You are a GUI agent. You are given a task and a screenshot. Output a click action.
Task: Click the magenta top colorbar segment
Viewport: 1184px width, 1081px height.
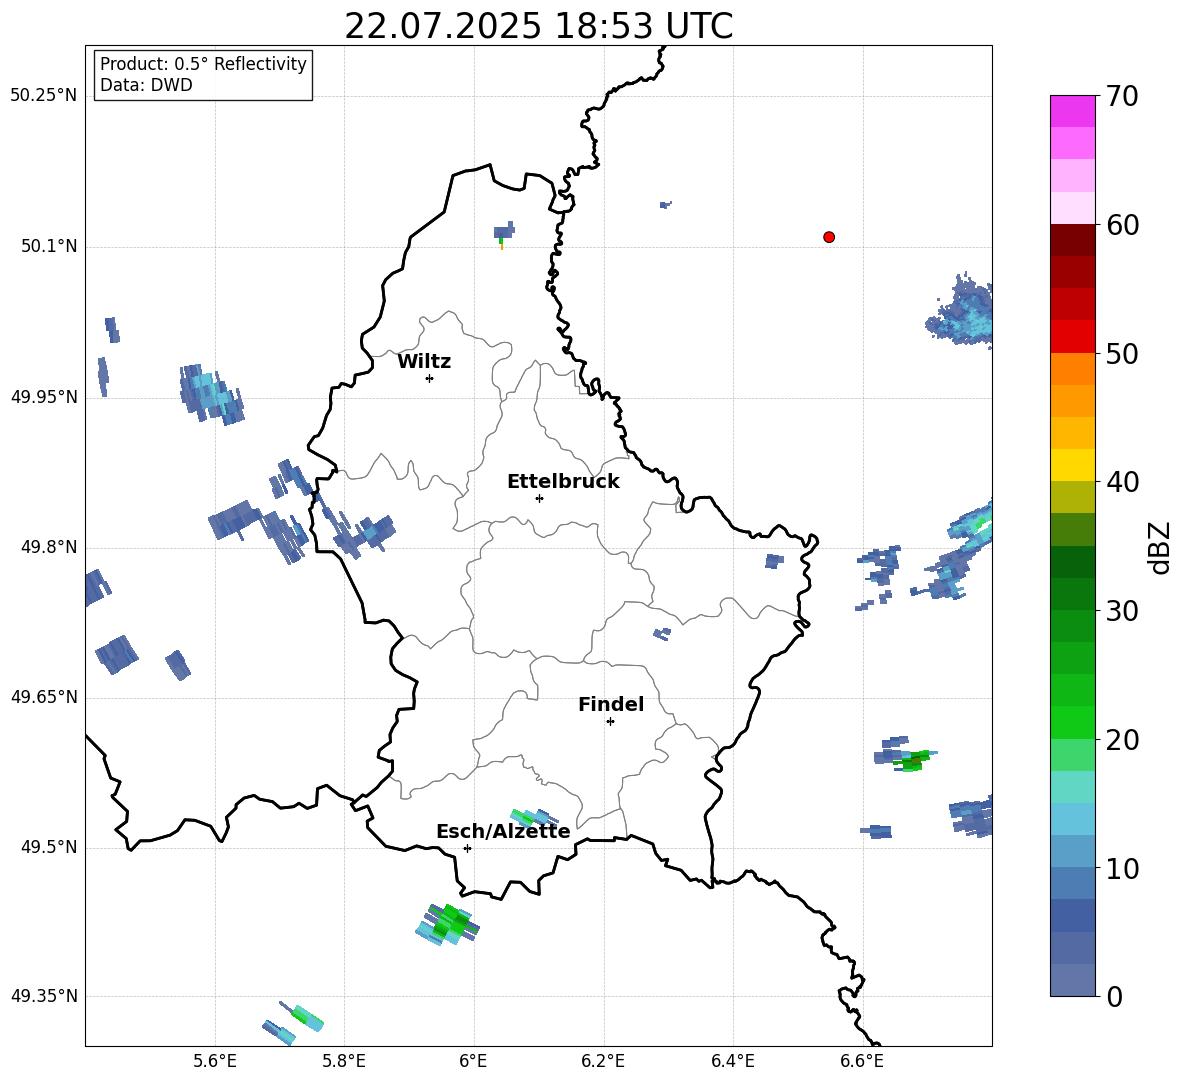(x=1072, y=111)
